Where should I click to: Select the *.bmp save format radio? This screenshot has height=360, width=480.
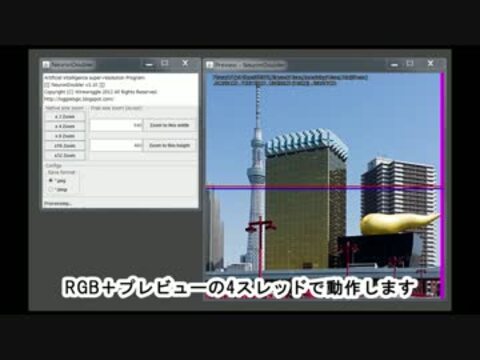(51, 189)
